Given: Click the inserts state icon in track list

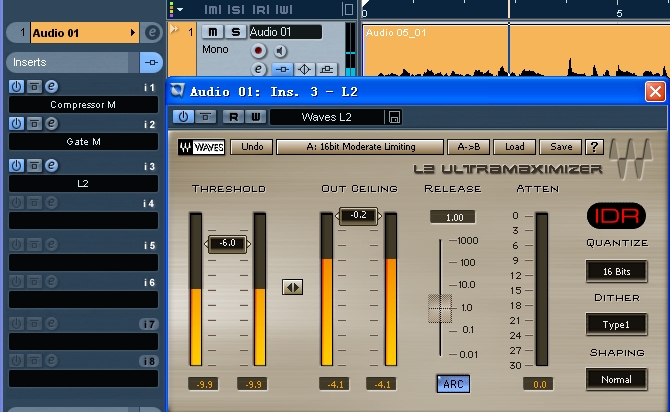Looking at the screenshot, I should pyautogui.click(x=282, y=69).
